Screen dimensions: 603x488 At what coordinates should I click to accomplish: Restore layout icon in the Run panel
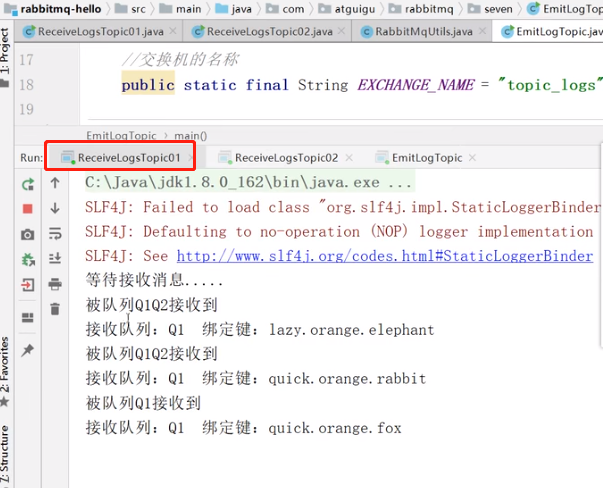(x=28, y=317)
